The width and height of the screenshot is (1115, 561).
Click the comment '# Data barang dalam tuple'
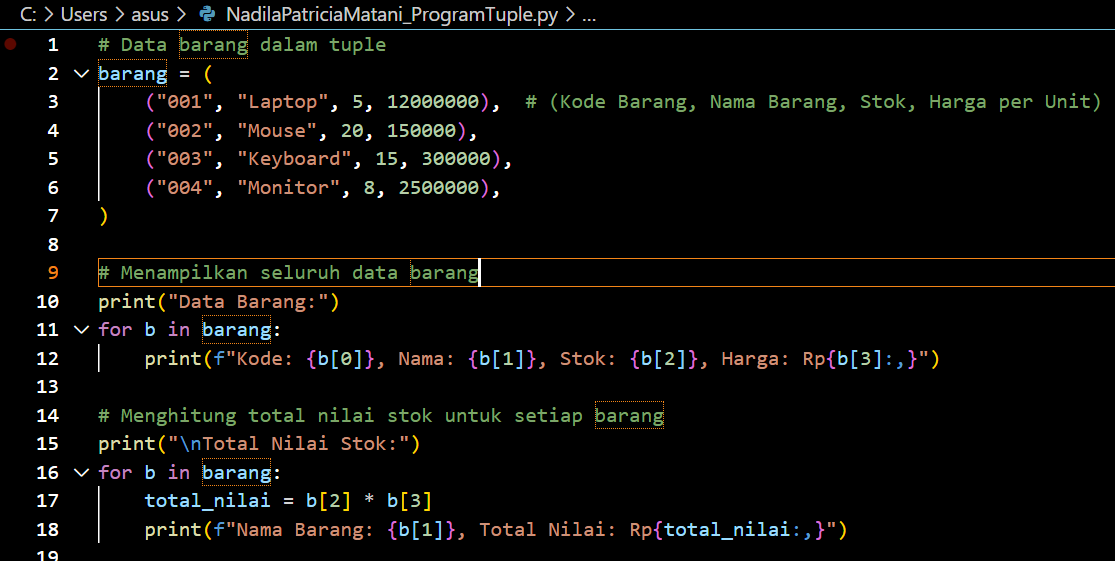tap(242, 45)
